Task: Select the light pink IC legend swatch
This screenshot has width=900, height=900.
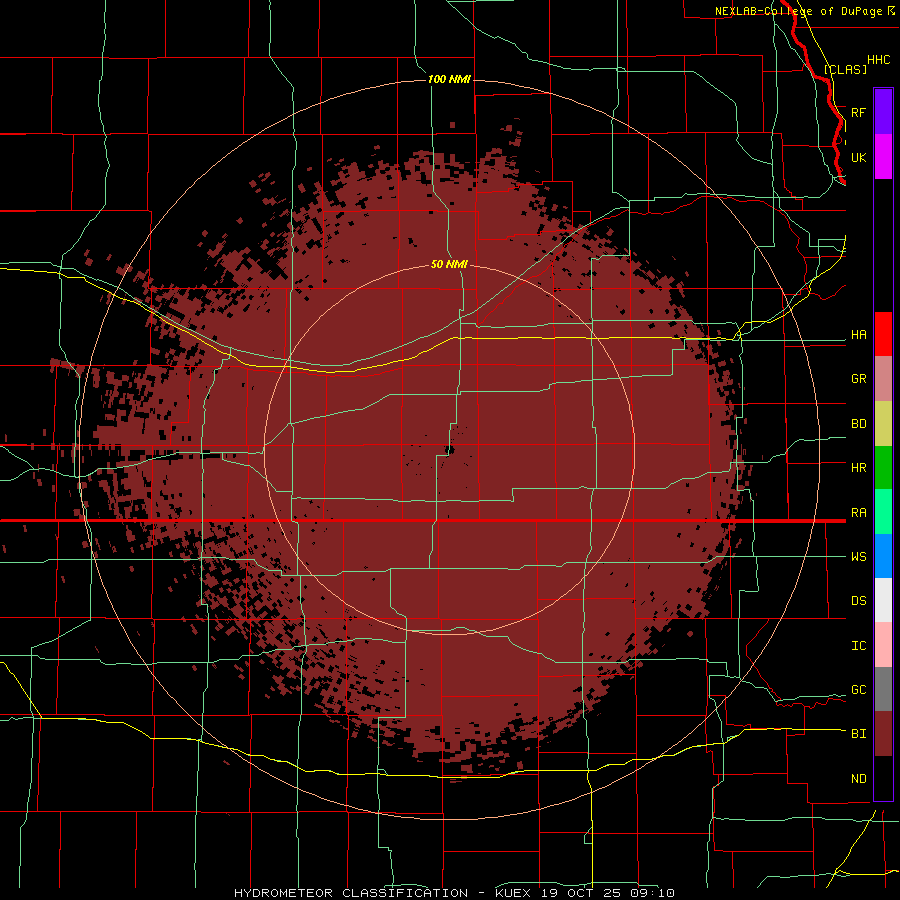Action: (x=883, y=645)
